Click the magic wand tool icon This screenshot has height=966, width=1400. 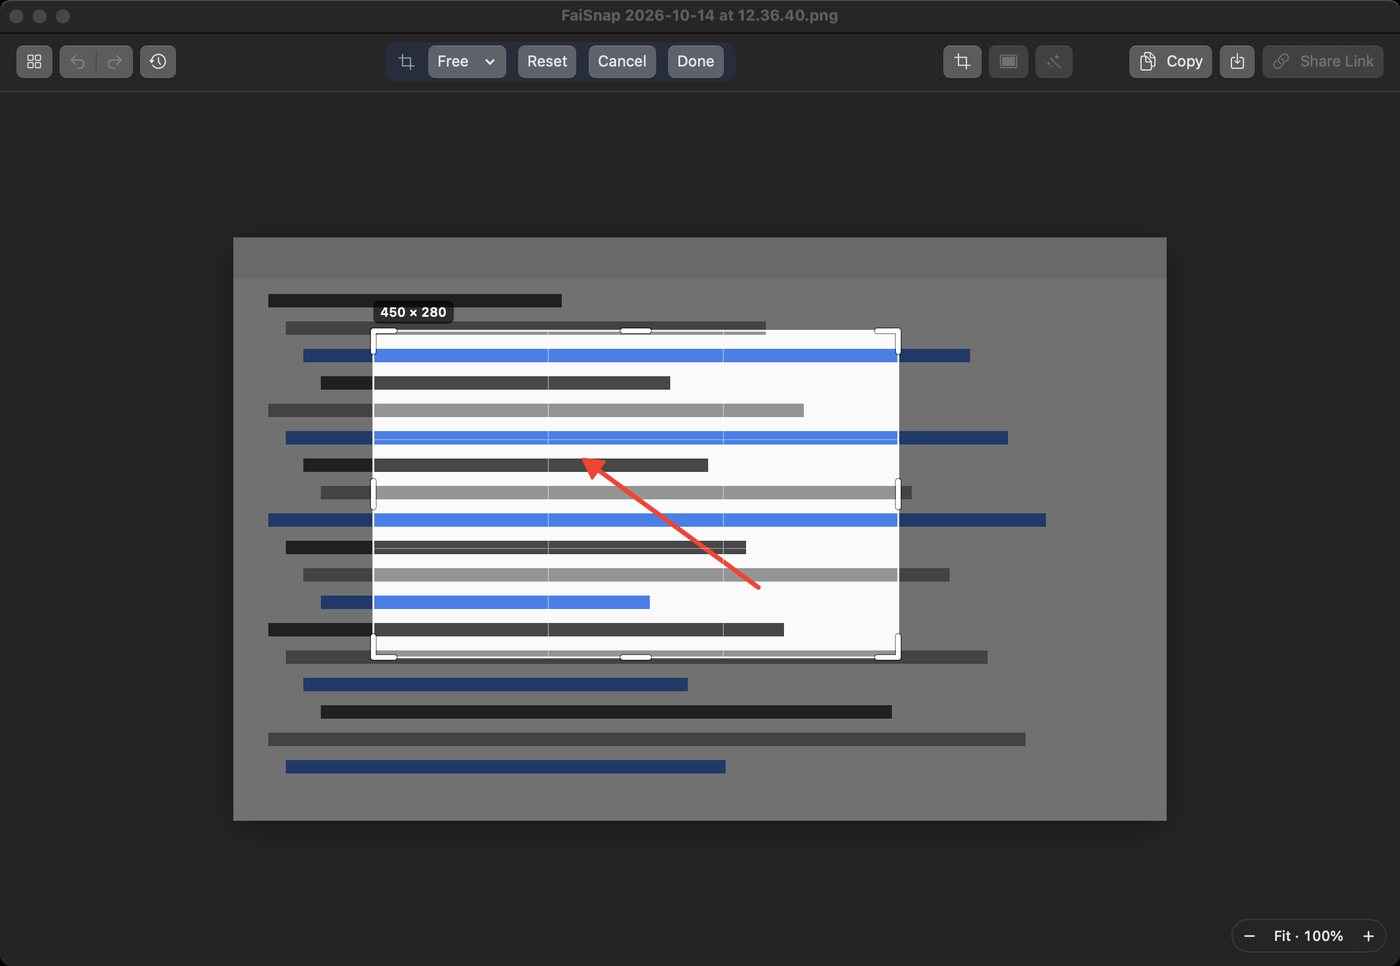tap(1054, 61)
